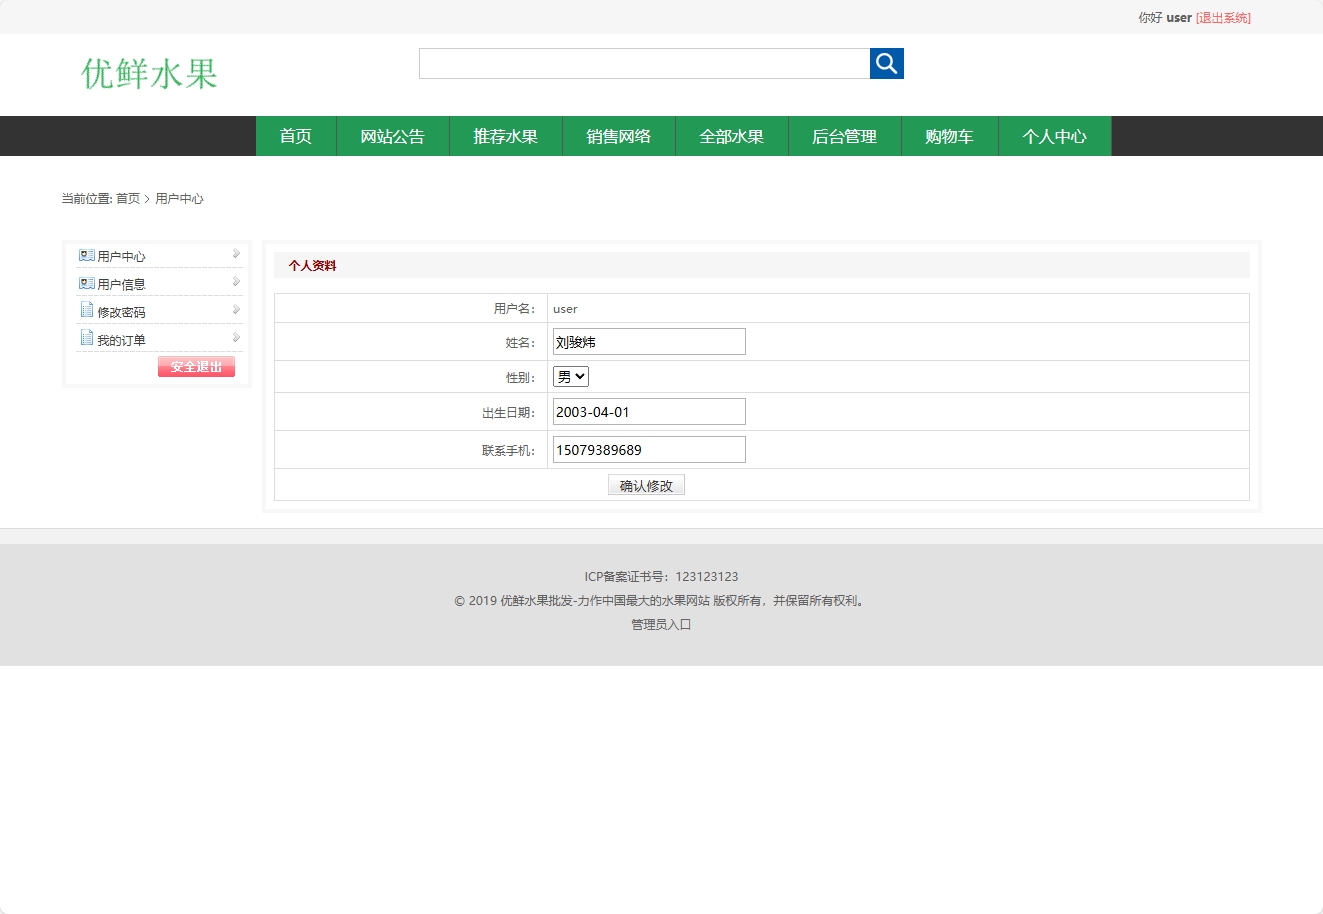Click the 出生日期 birth date field
1323x914 pixels.
(x=648, y=411)
